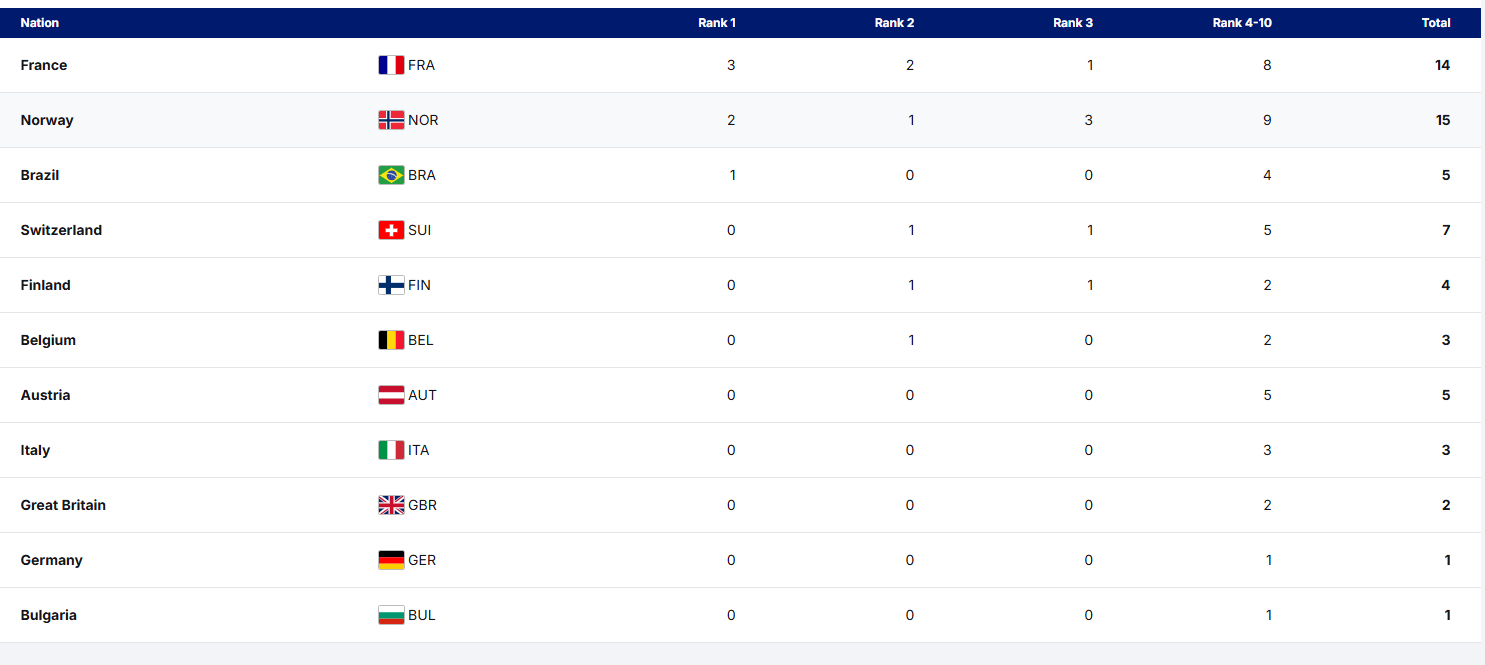Click the Belgium flag icon
Image resolution: width=1485 pixels, height=665 pixels.
point(391,340)
